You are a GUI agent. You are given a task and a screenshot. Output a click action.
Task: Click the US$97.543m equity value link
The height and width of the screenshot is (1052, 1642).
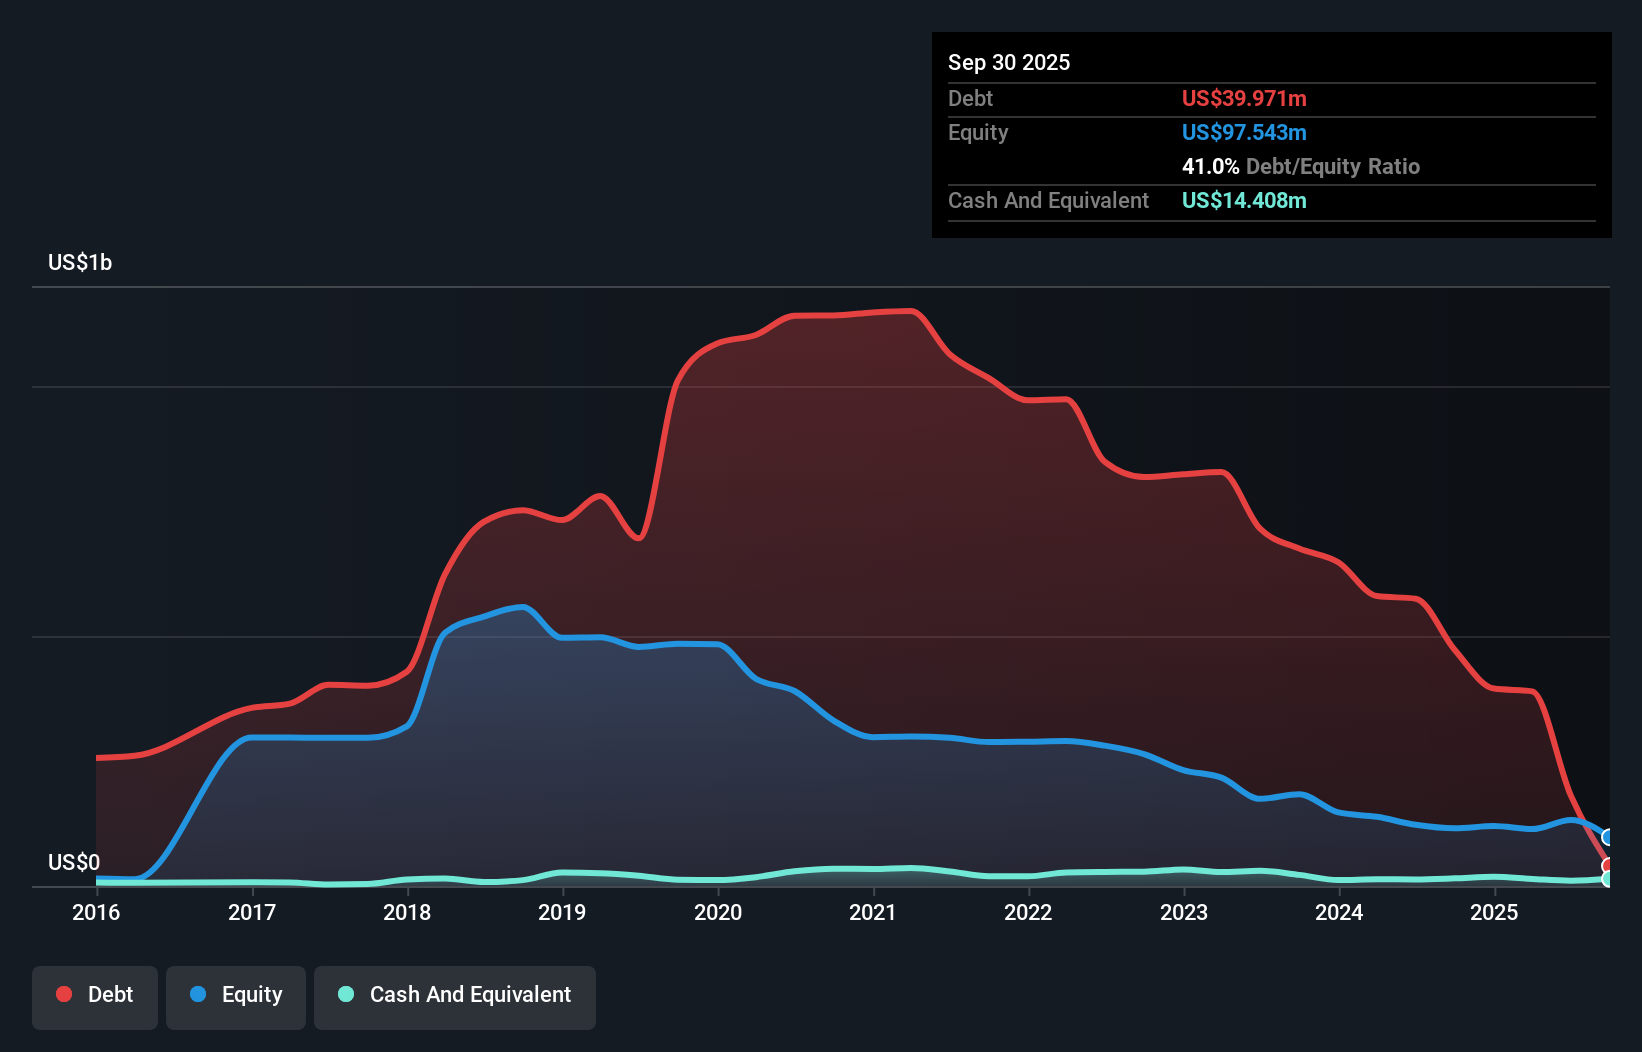tap(1244, 132)
